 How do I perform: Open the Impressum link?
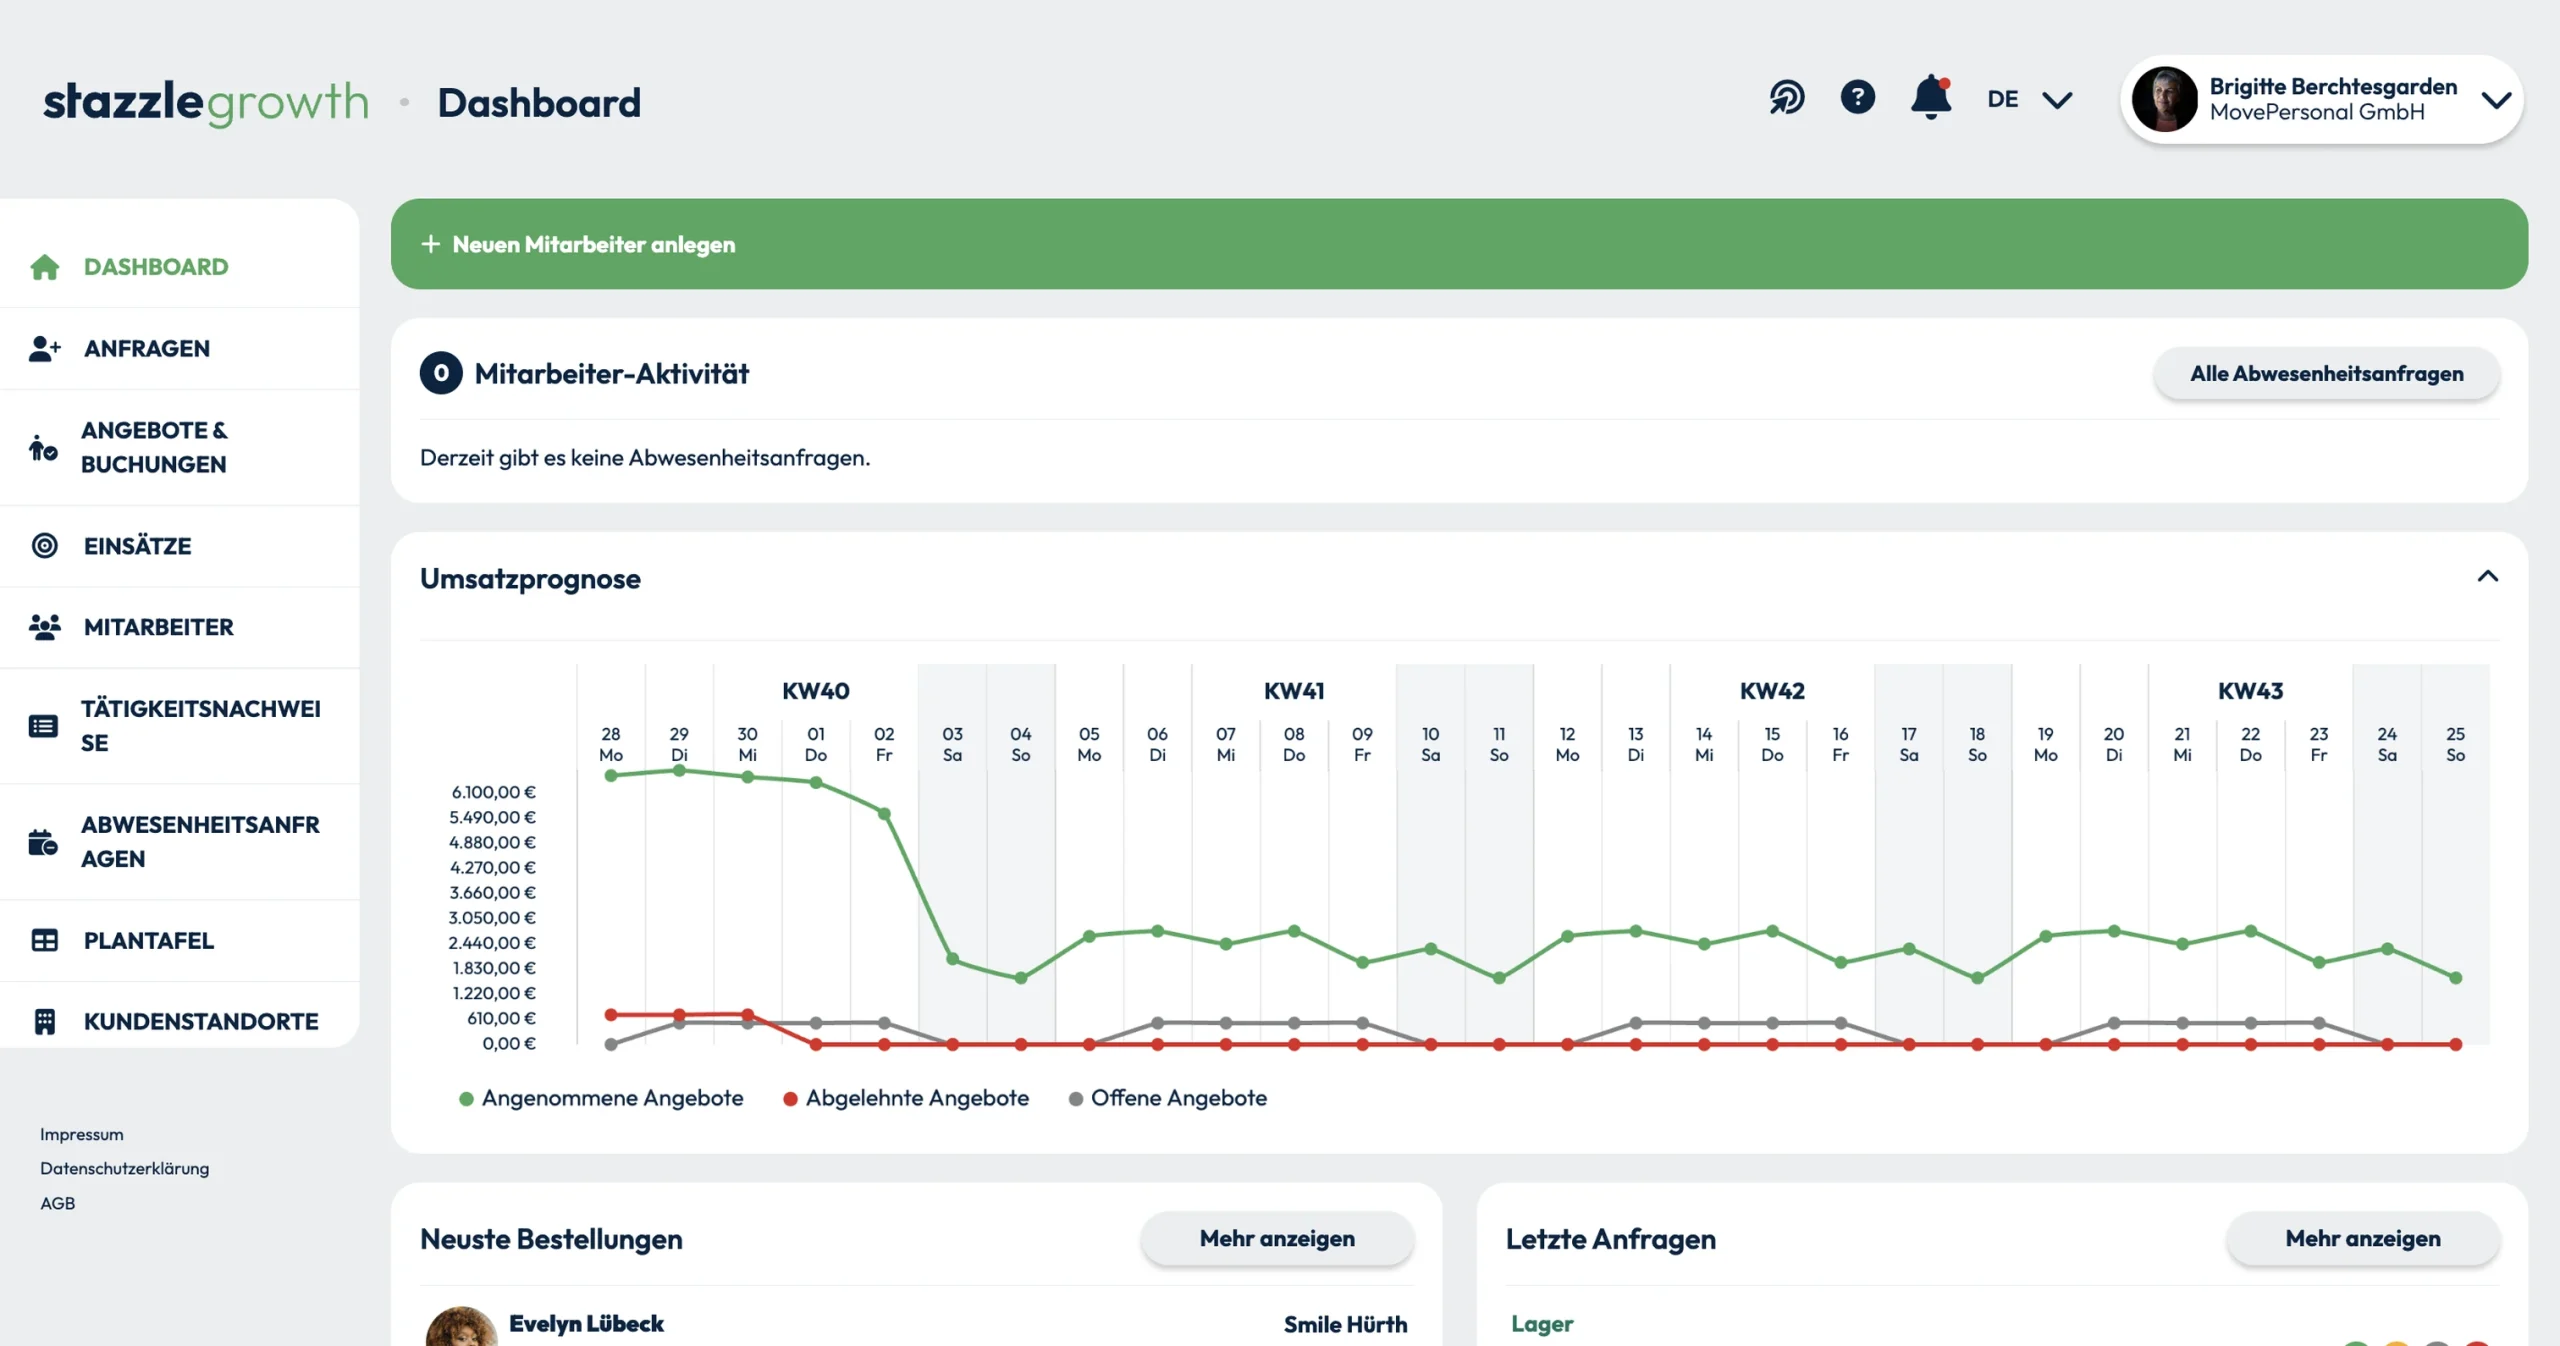[82, 1134]
